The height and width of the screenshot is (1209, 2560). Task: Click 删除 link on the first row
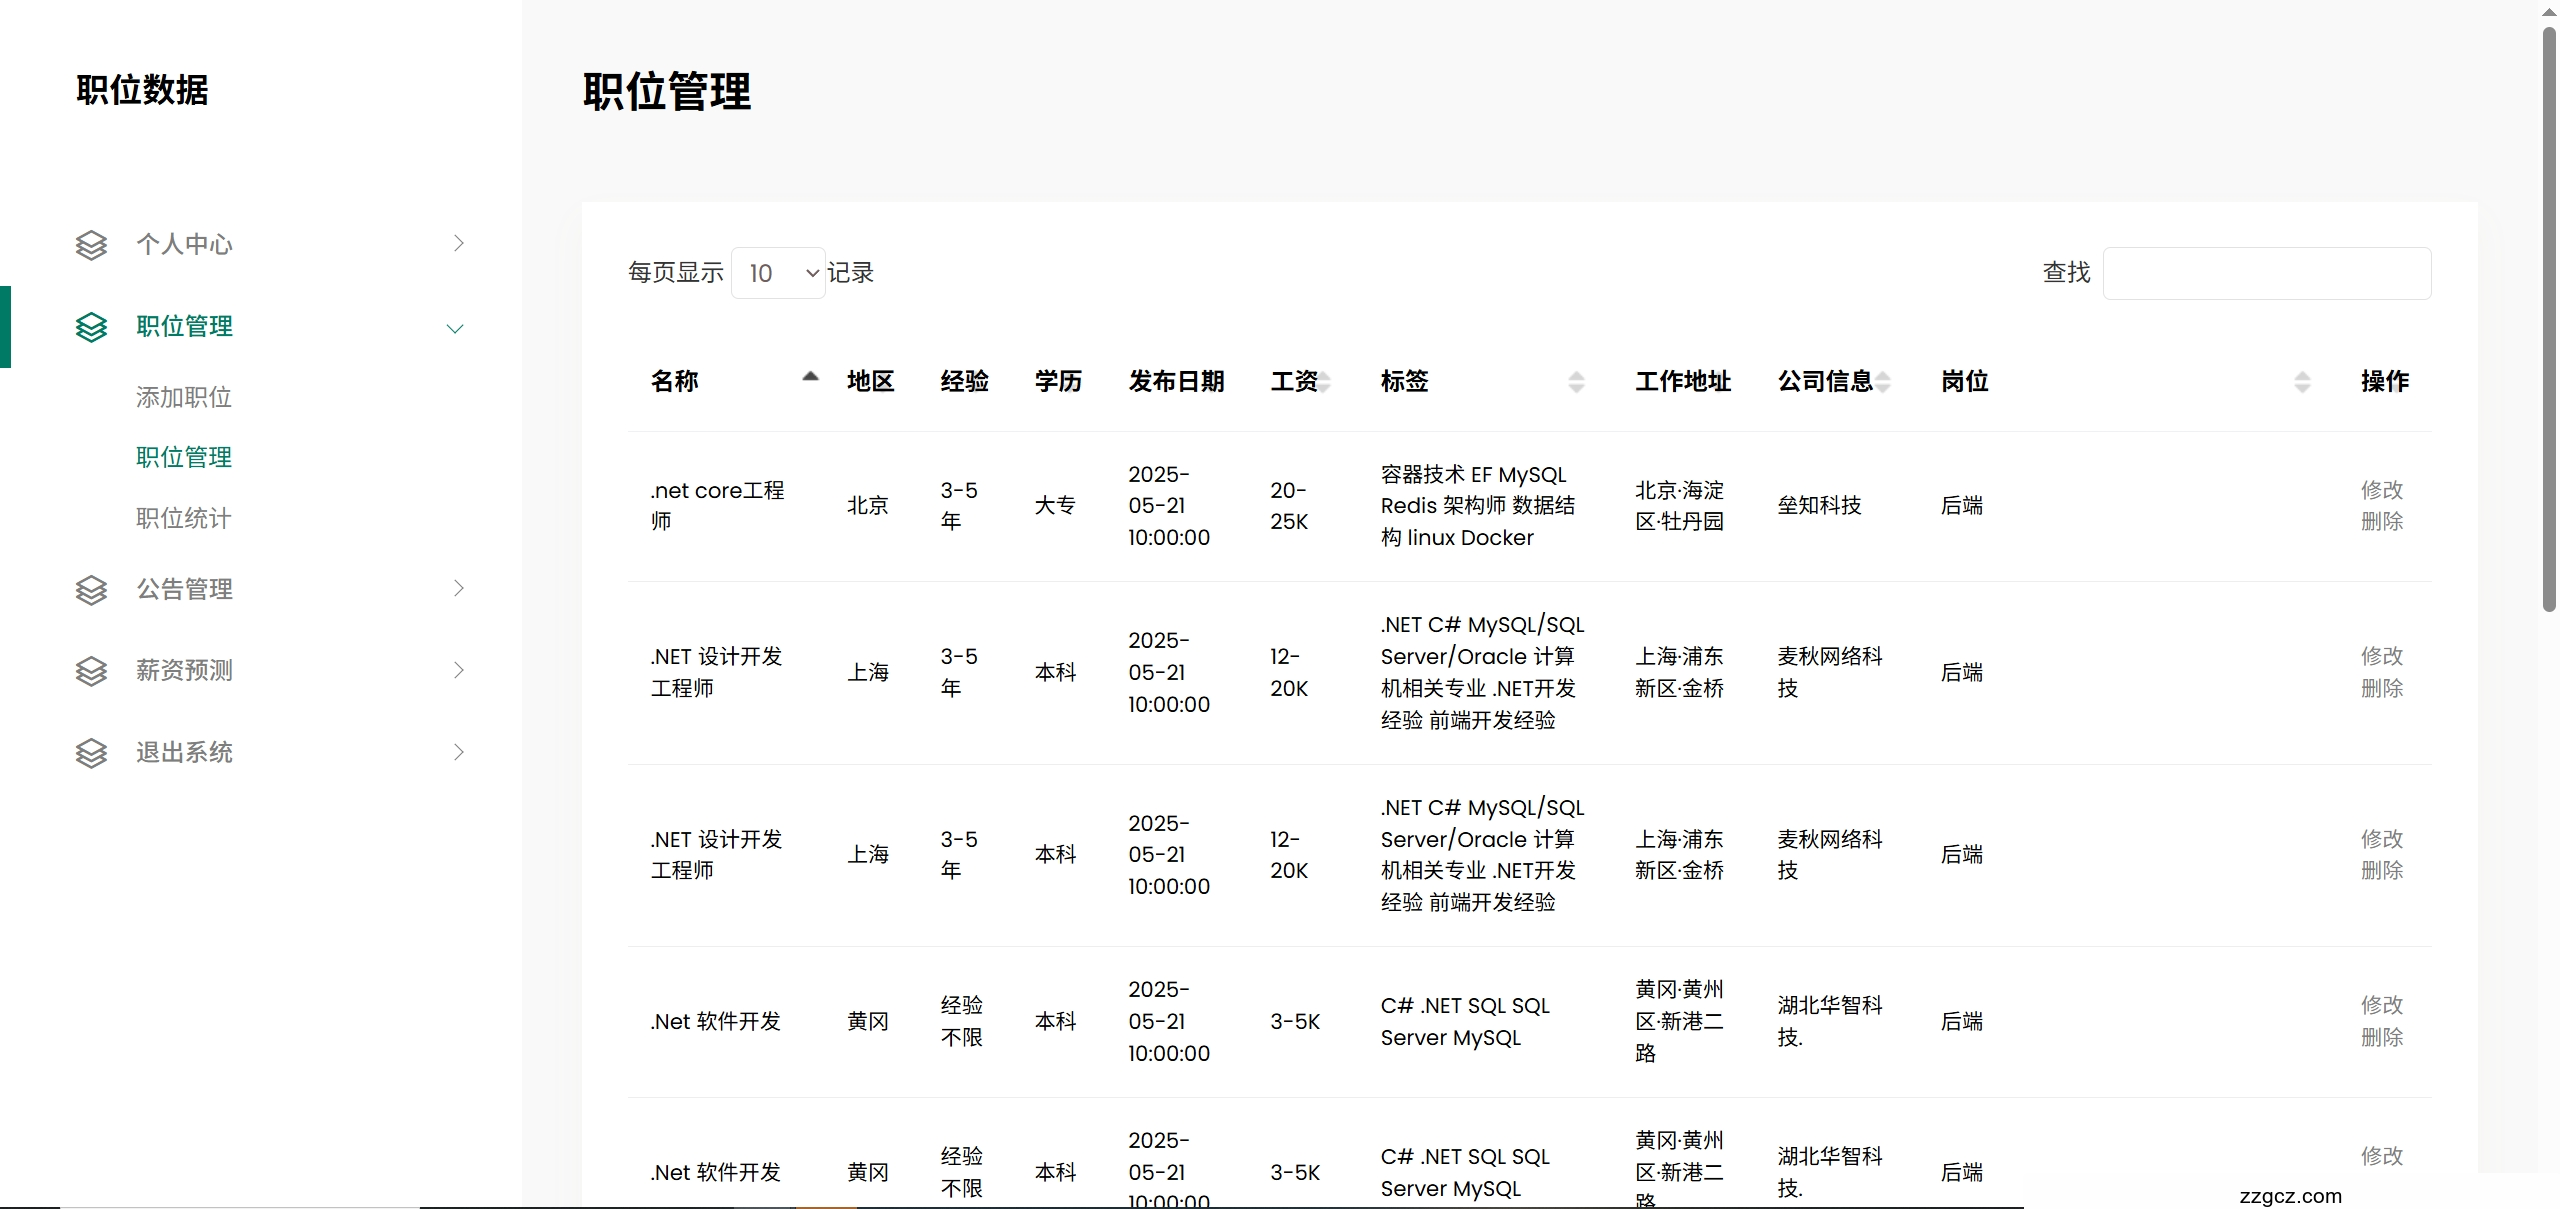pyautogui.click(x=2383, y=521)
